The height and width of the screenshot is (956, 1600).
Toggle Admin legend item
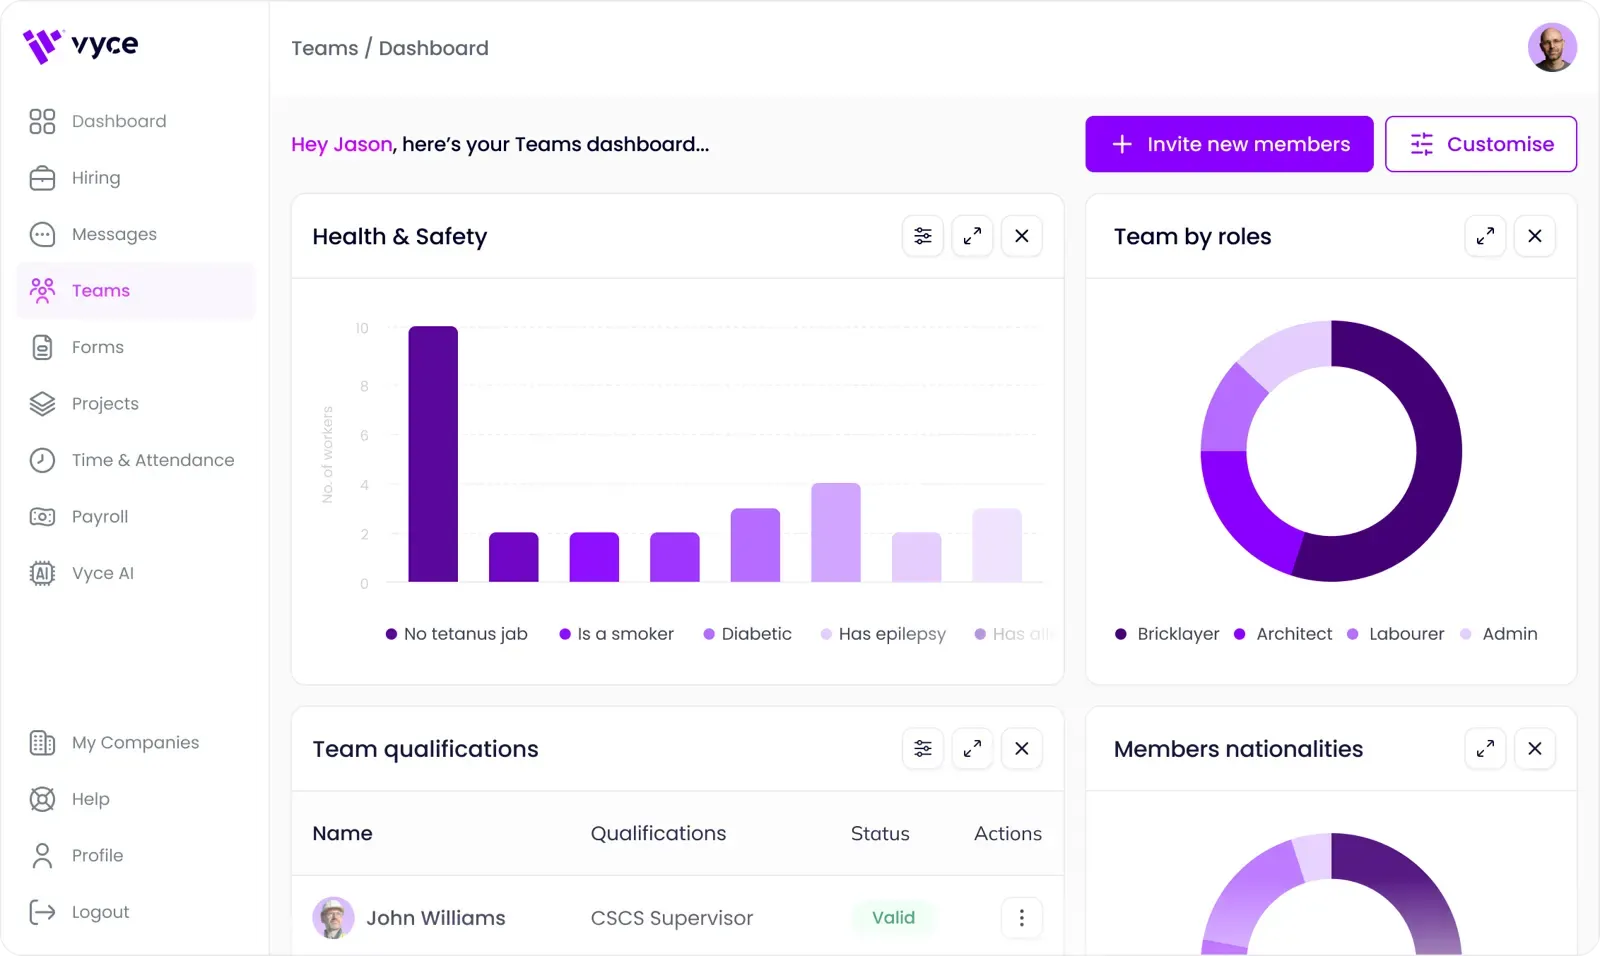click(x=1499, y=634)
